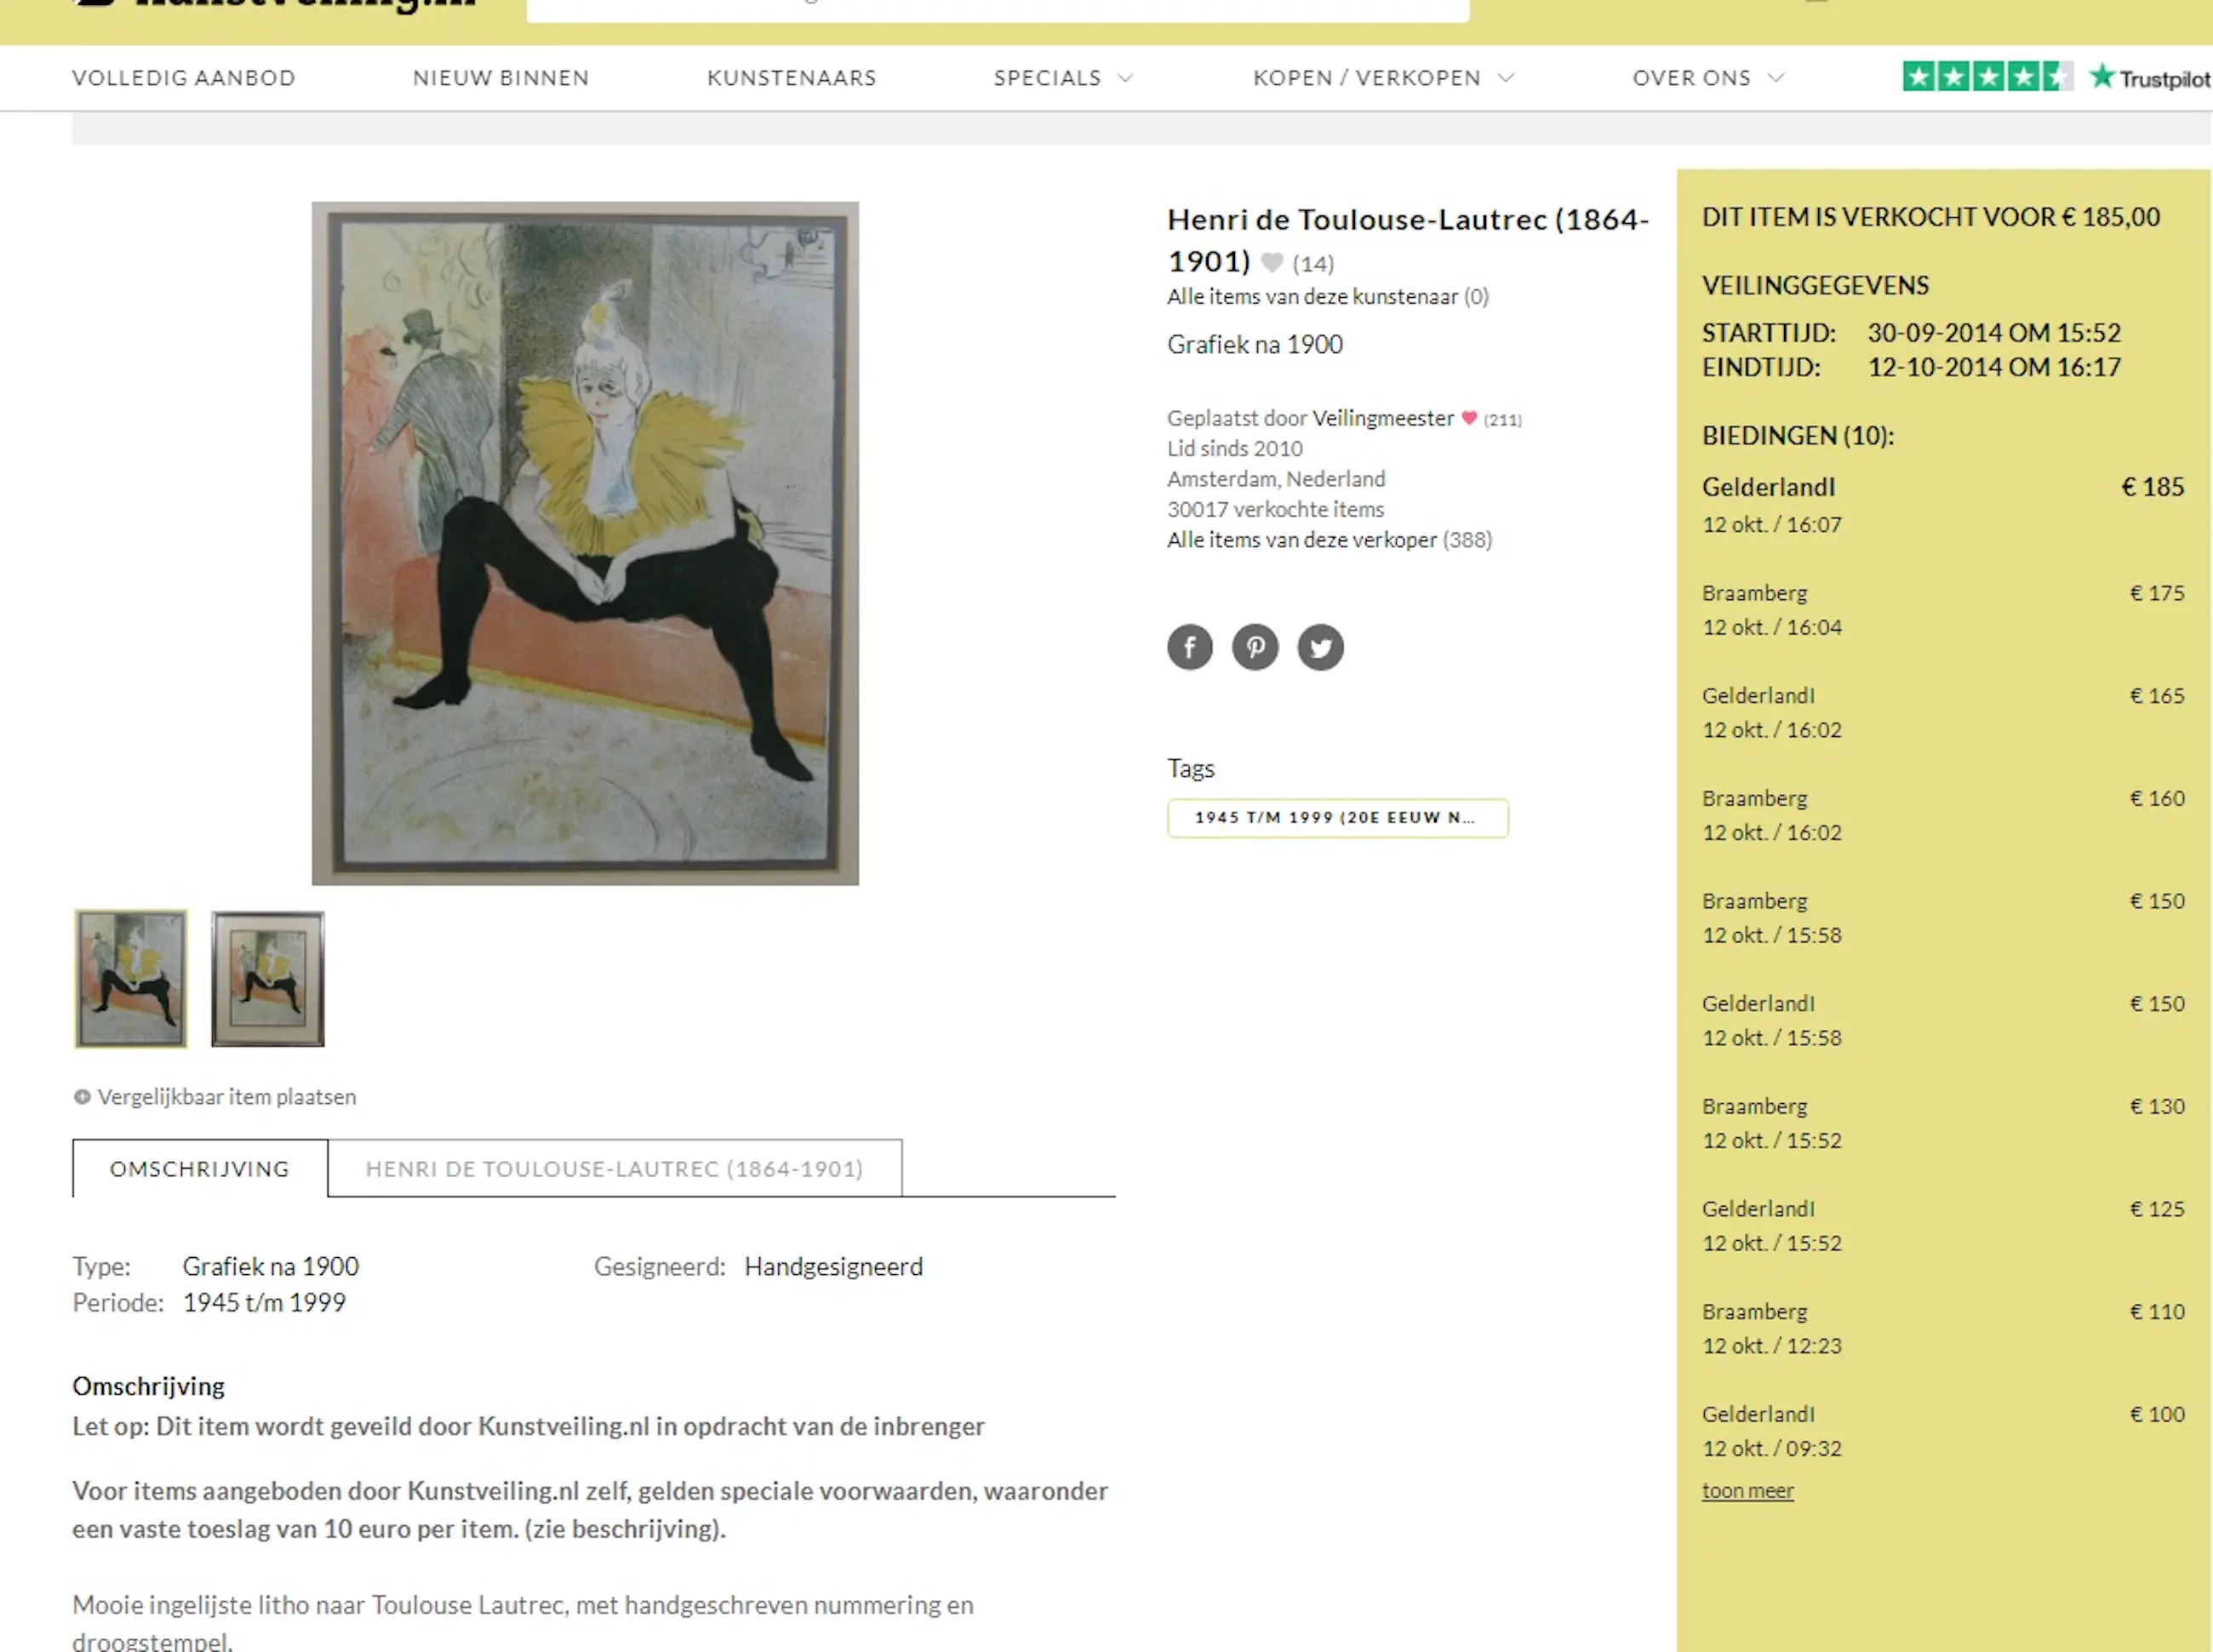This screenshot has width=2213, height=1652.
Task: Go to the Kunstenaars menu
Action: (x=791, y=78)
